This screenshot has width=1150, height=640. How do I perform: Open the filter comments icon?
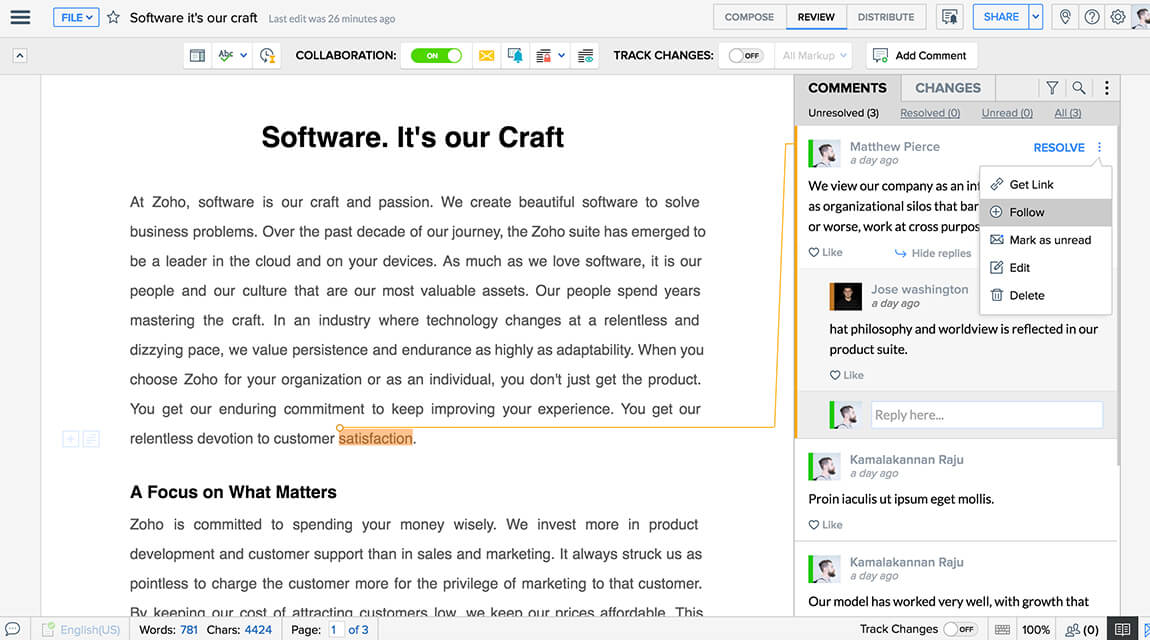(x=1052, y=88)
